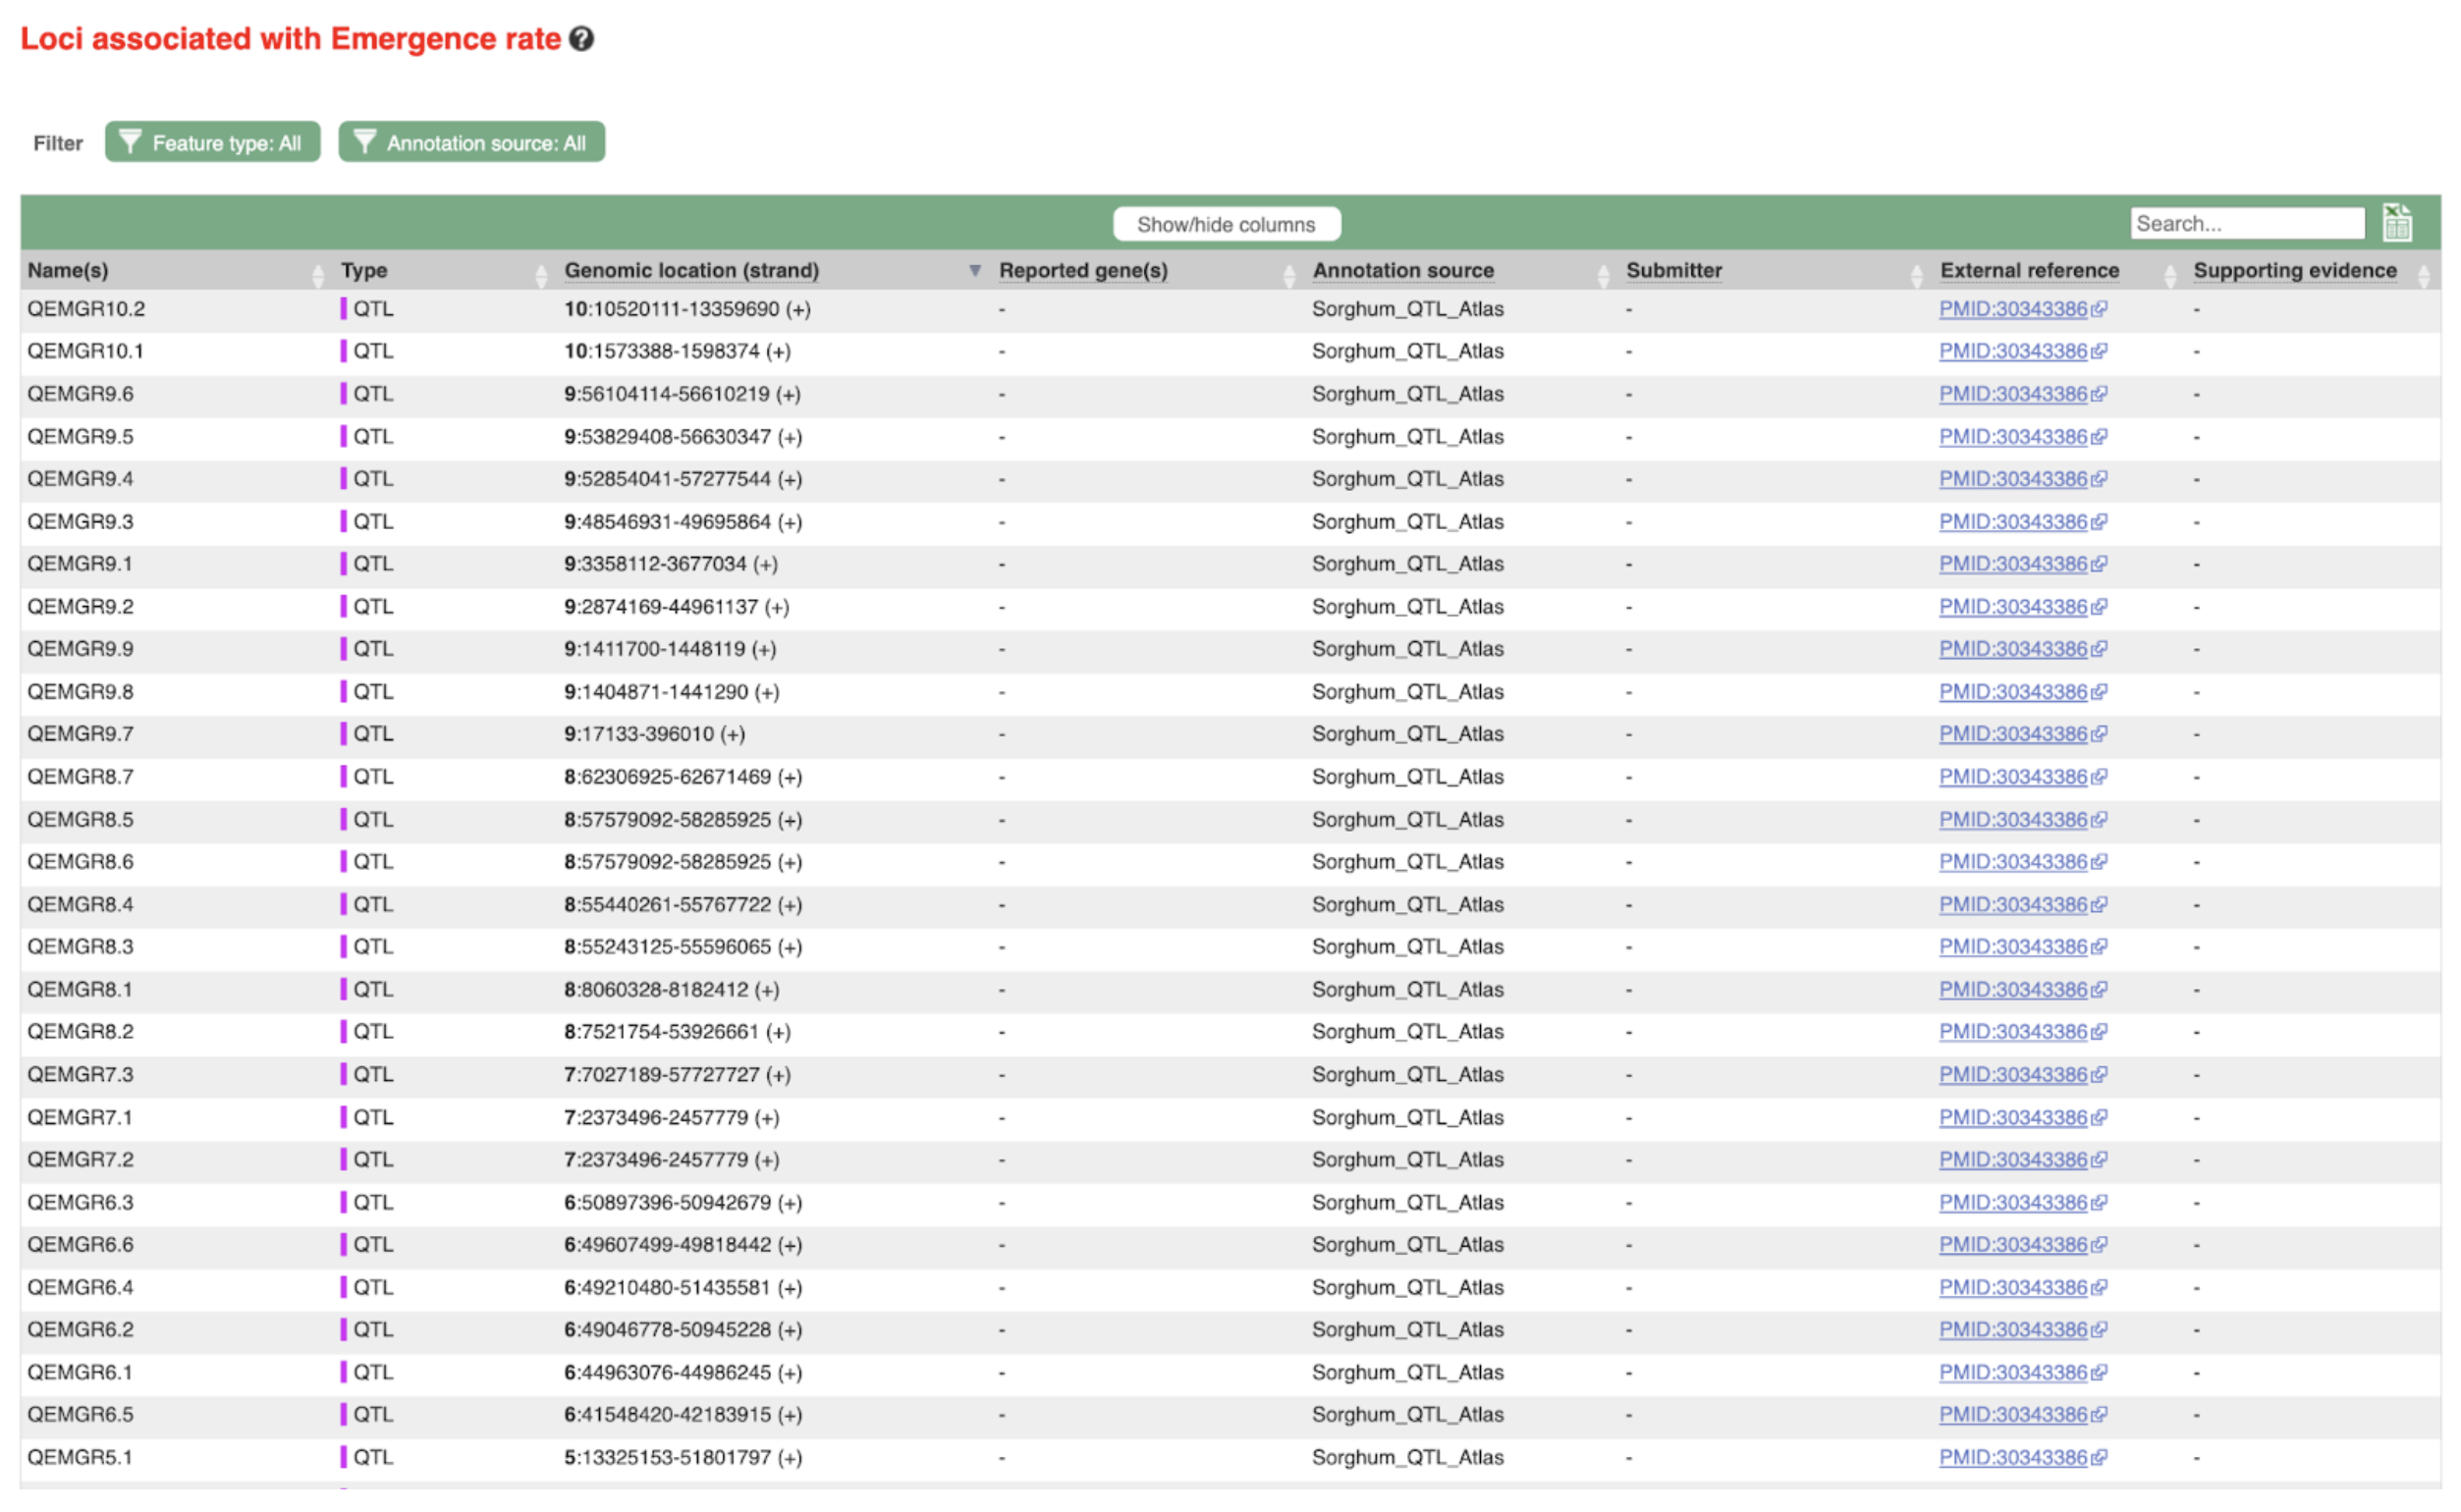Image resolution: width=2461 pixels, height=1512 pixels.
Task: Click external link icon in QEMGR9.2 row
Action: click(x=2098, y=607)
